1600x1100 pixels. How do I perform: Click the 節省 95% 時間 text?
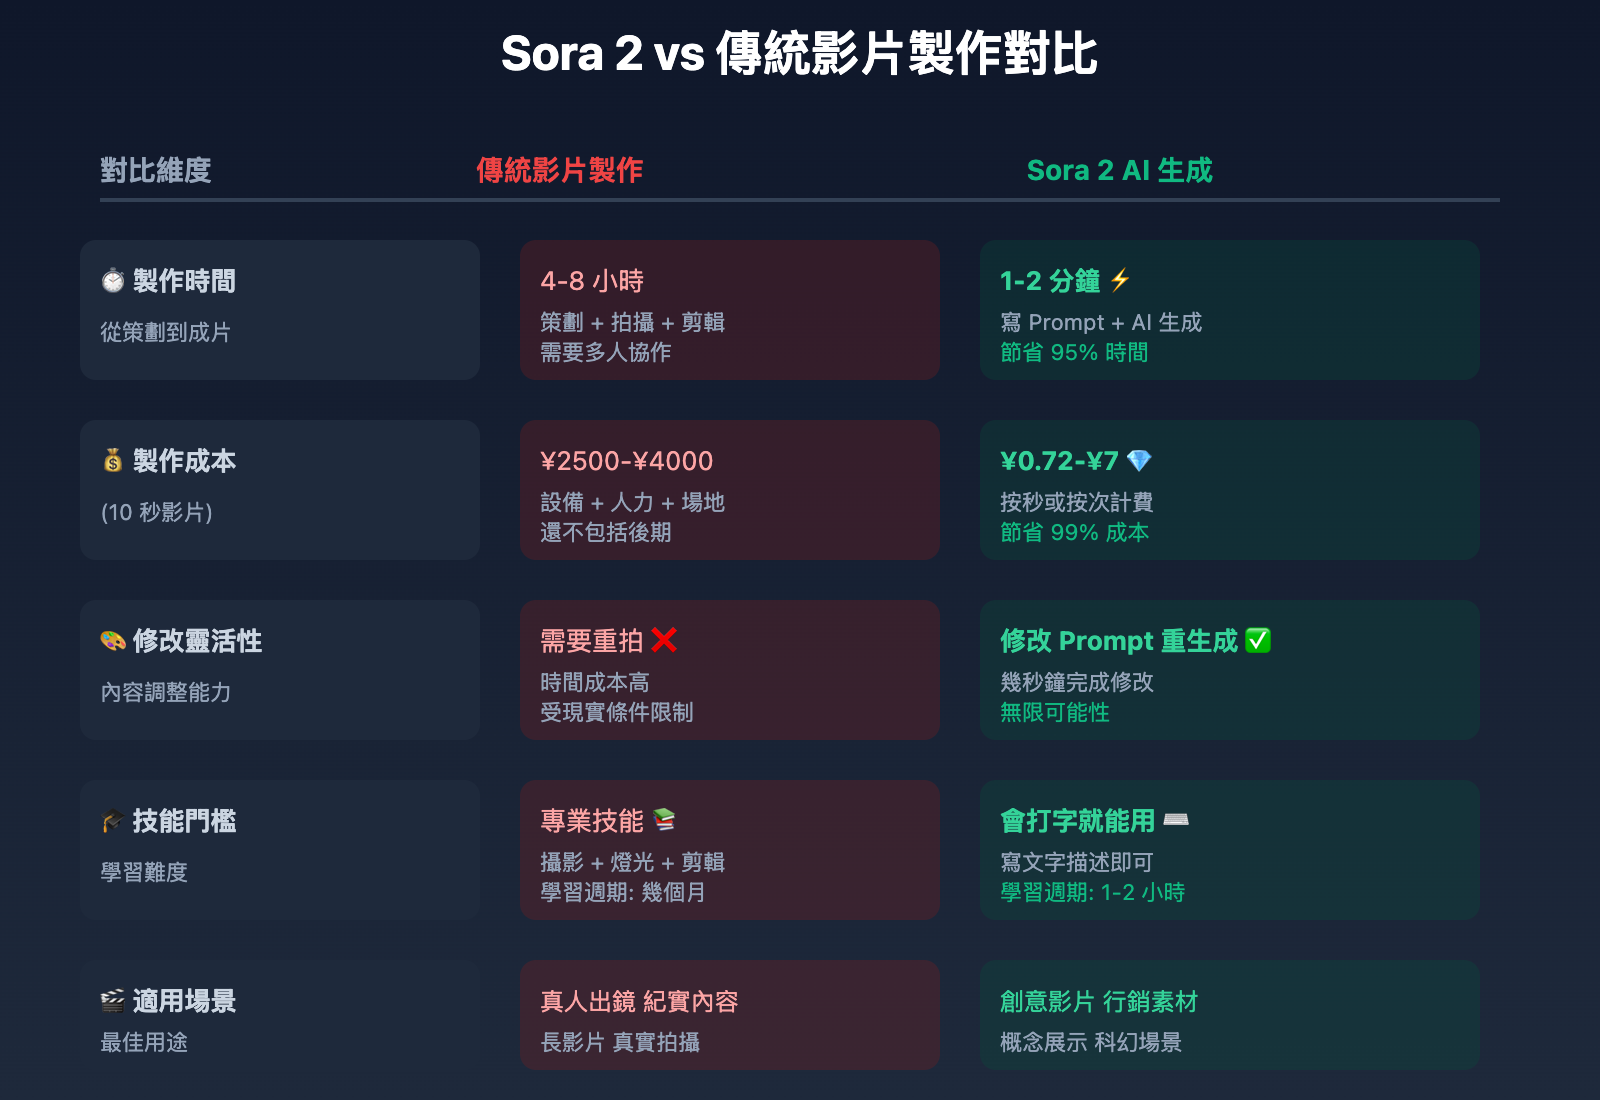pos(1074,352)
